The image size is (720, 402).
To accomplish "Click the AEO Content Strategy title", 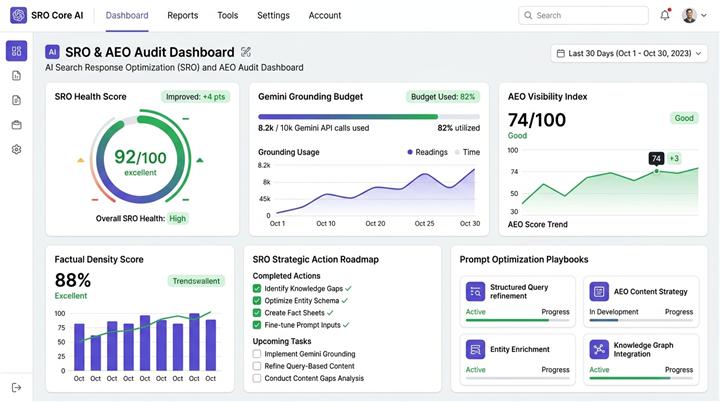I will click(x=651, y=291).
